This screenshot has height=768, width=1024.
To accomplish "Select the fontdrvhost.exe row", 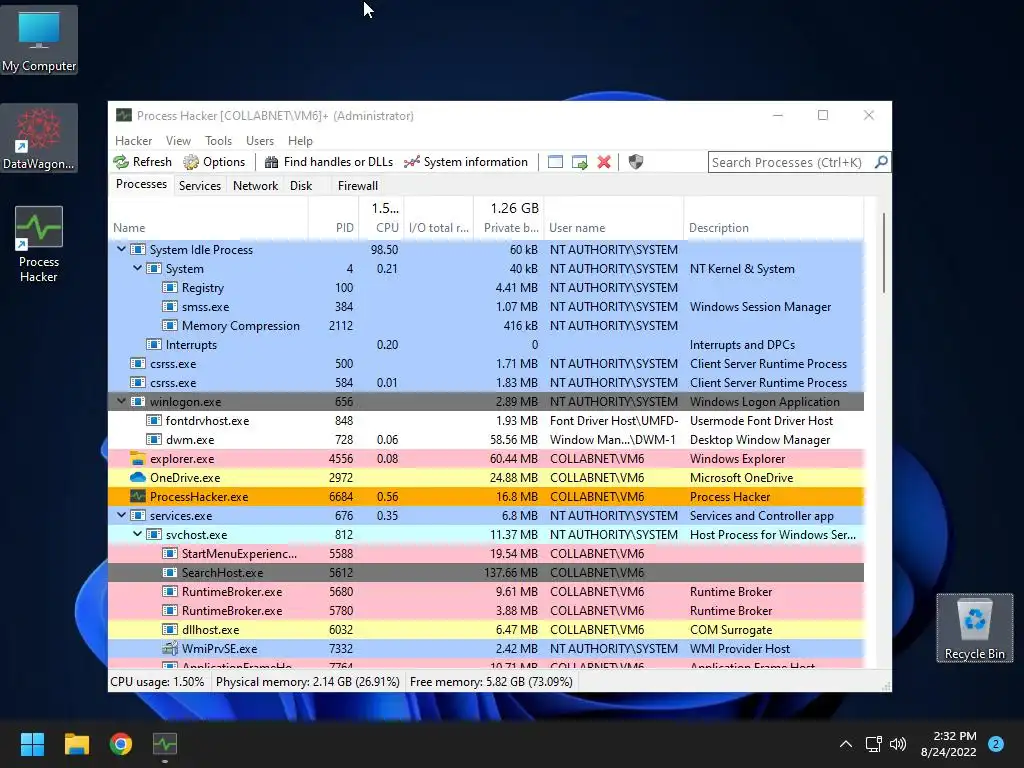I will coord(486,421).
